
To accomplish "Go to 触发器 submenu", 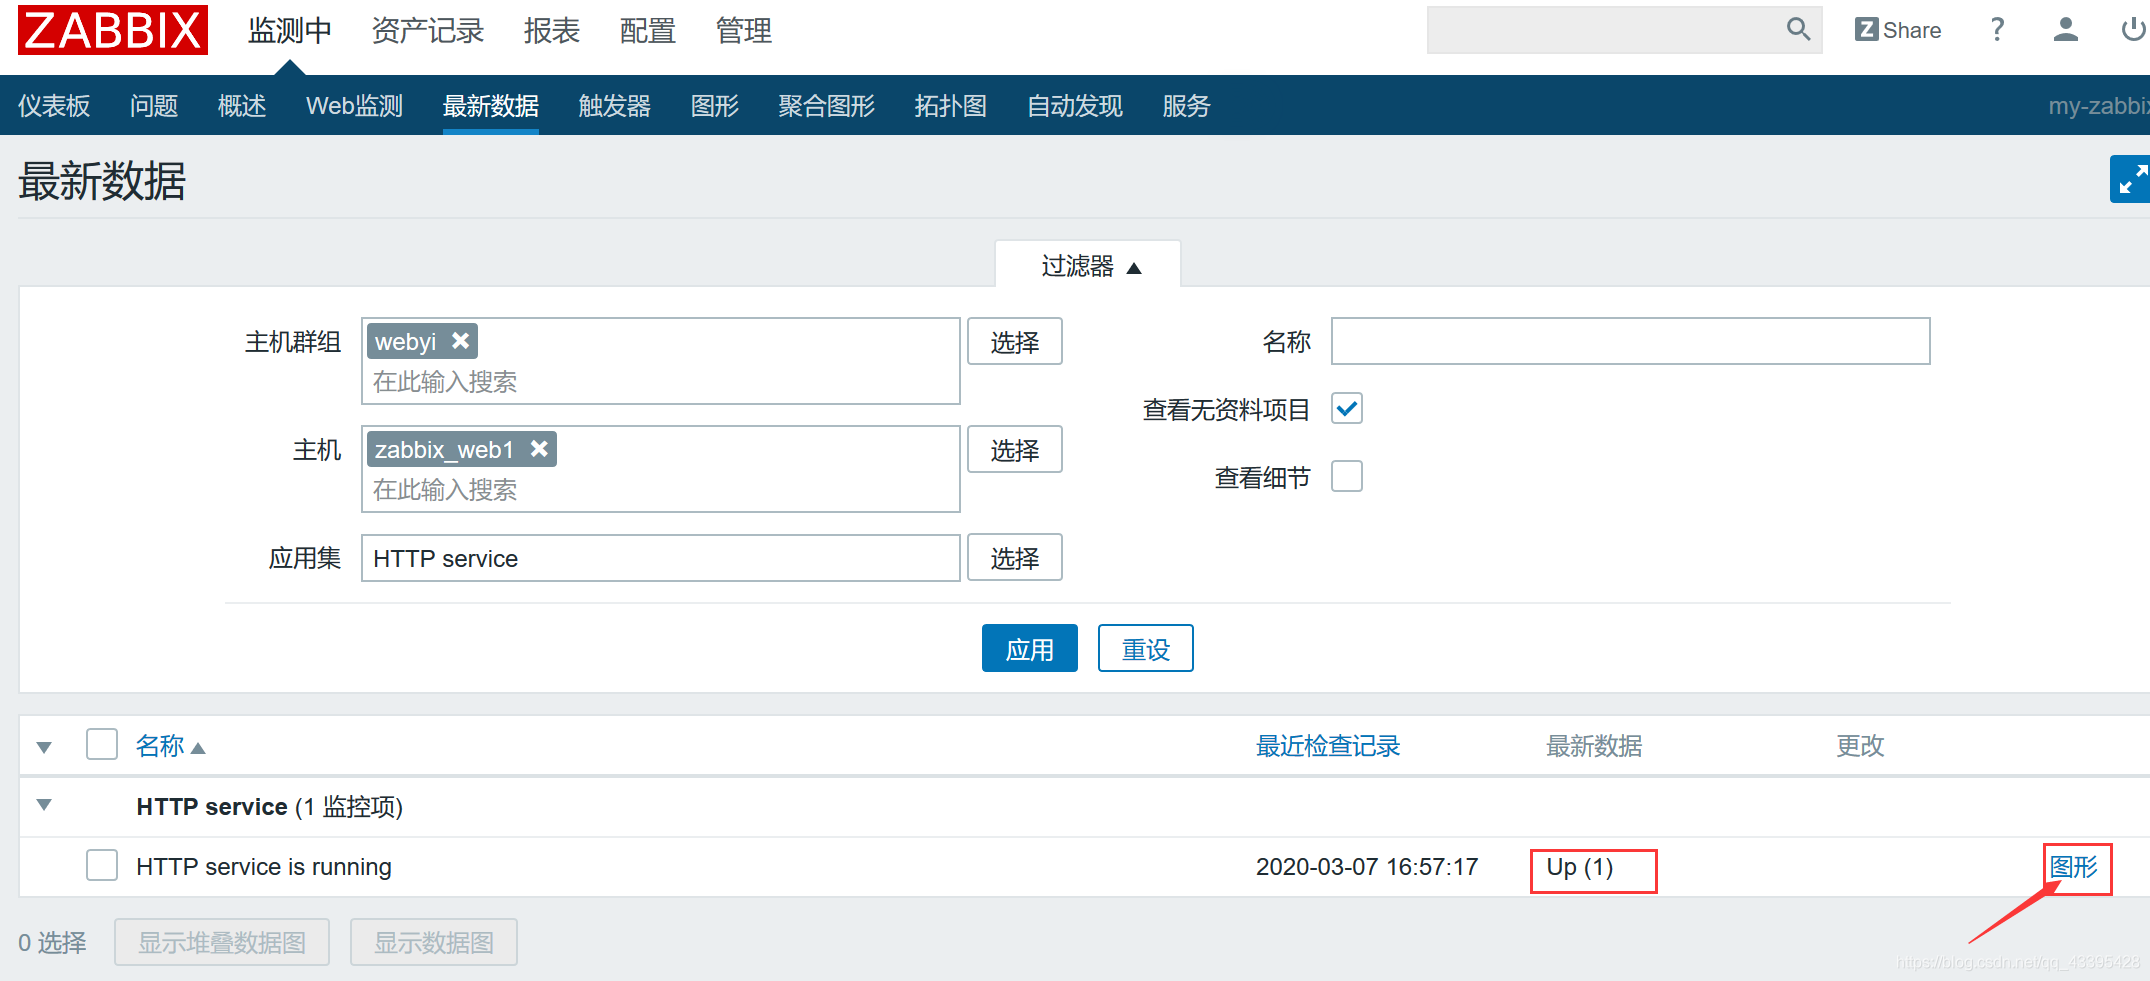I will tap(615, 106).
